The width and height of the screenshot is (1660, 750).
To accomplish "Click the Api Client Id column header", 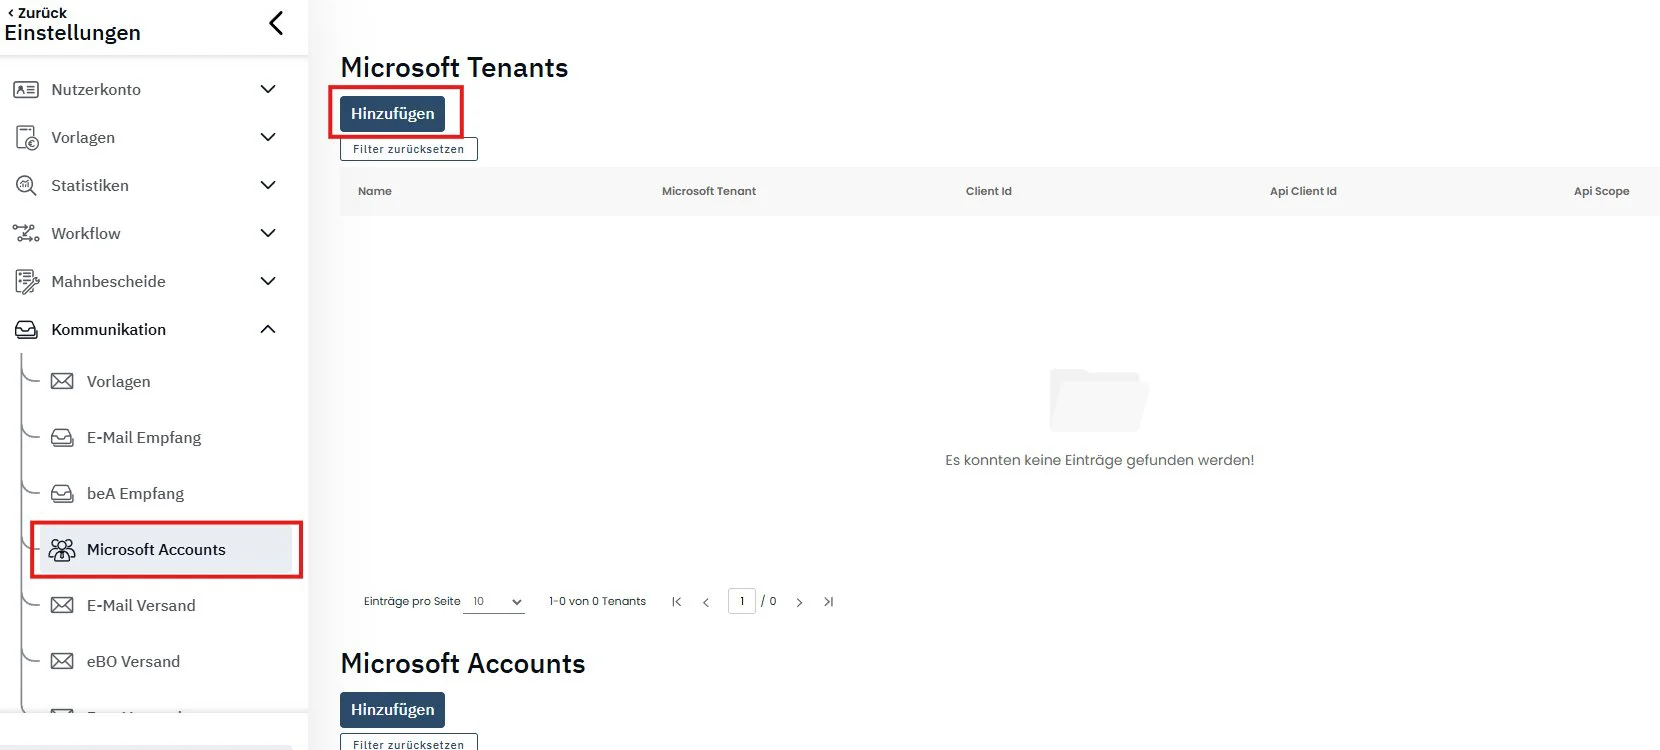I will pos(1303,191).
